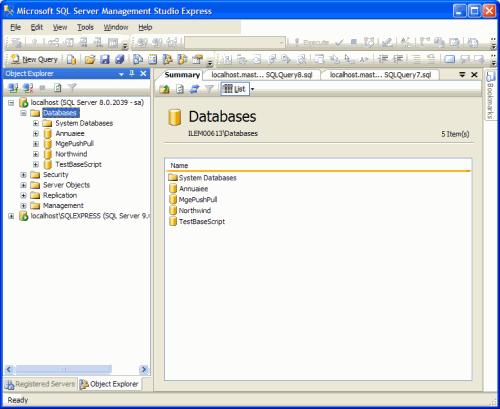Image resolution: width=500 pixels, height=409 pixels.
Task: Click the Summary page toolbar icon
Action: [x=153, y=59]
